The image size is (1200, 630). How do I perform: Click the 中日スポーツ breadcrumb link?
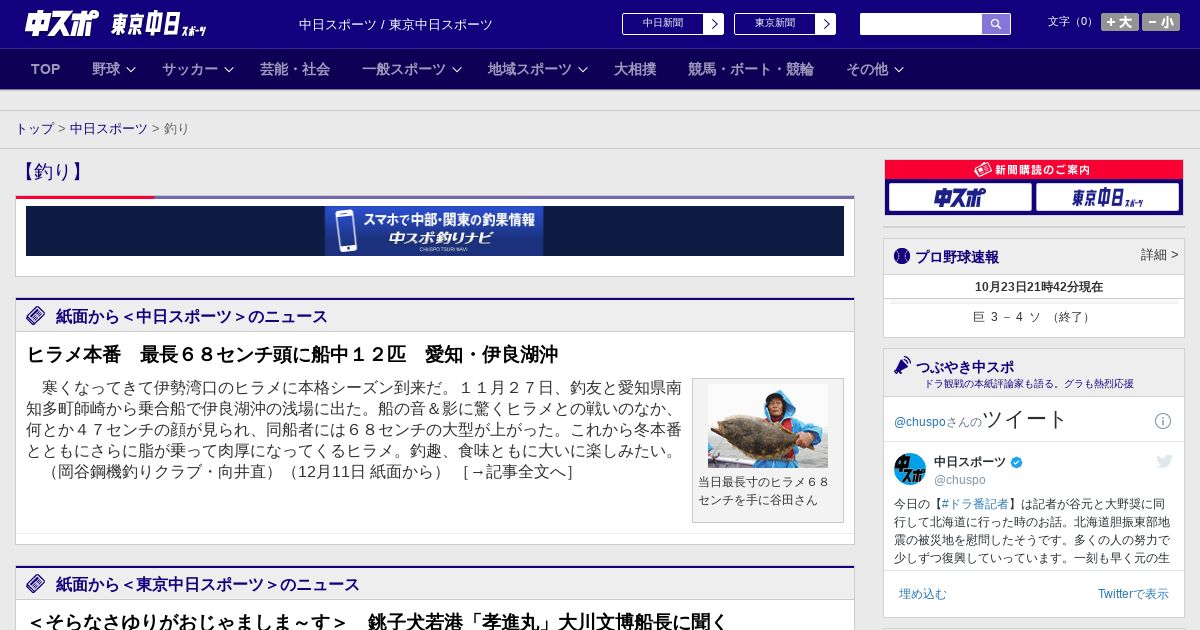click(109, 129)
